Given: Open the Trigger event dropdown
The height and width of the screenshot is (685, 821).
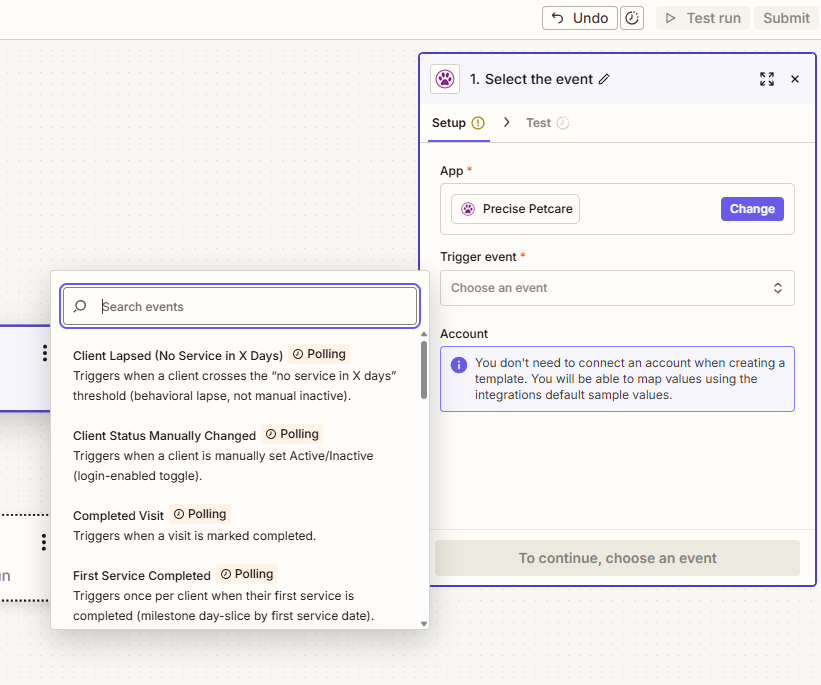Looking at the screenshot, I should tap(617, 288).
